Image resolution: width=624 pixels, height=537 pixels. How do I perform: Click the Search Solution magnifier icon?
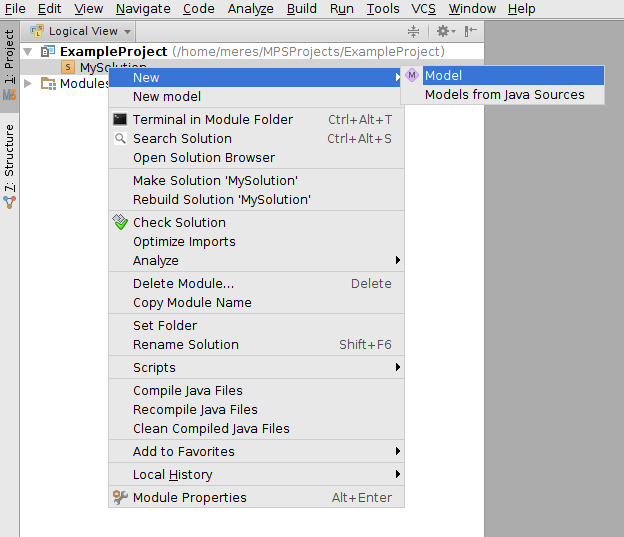(x=120, y=139)
